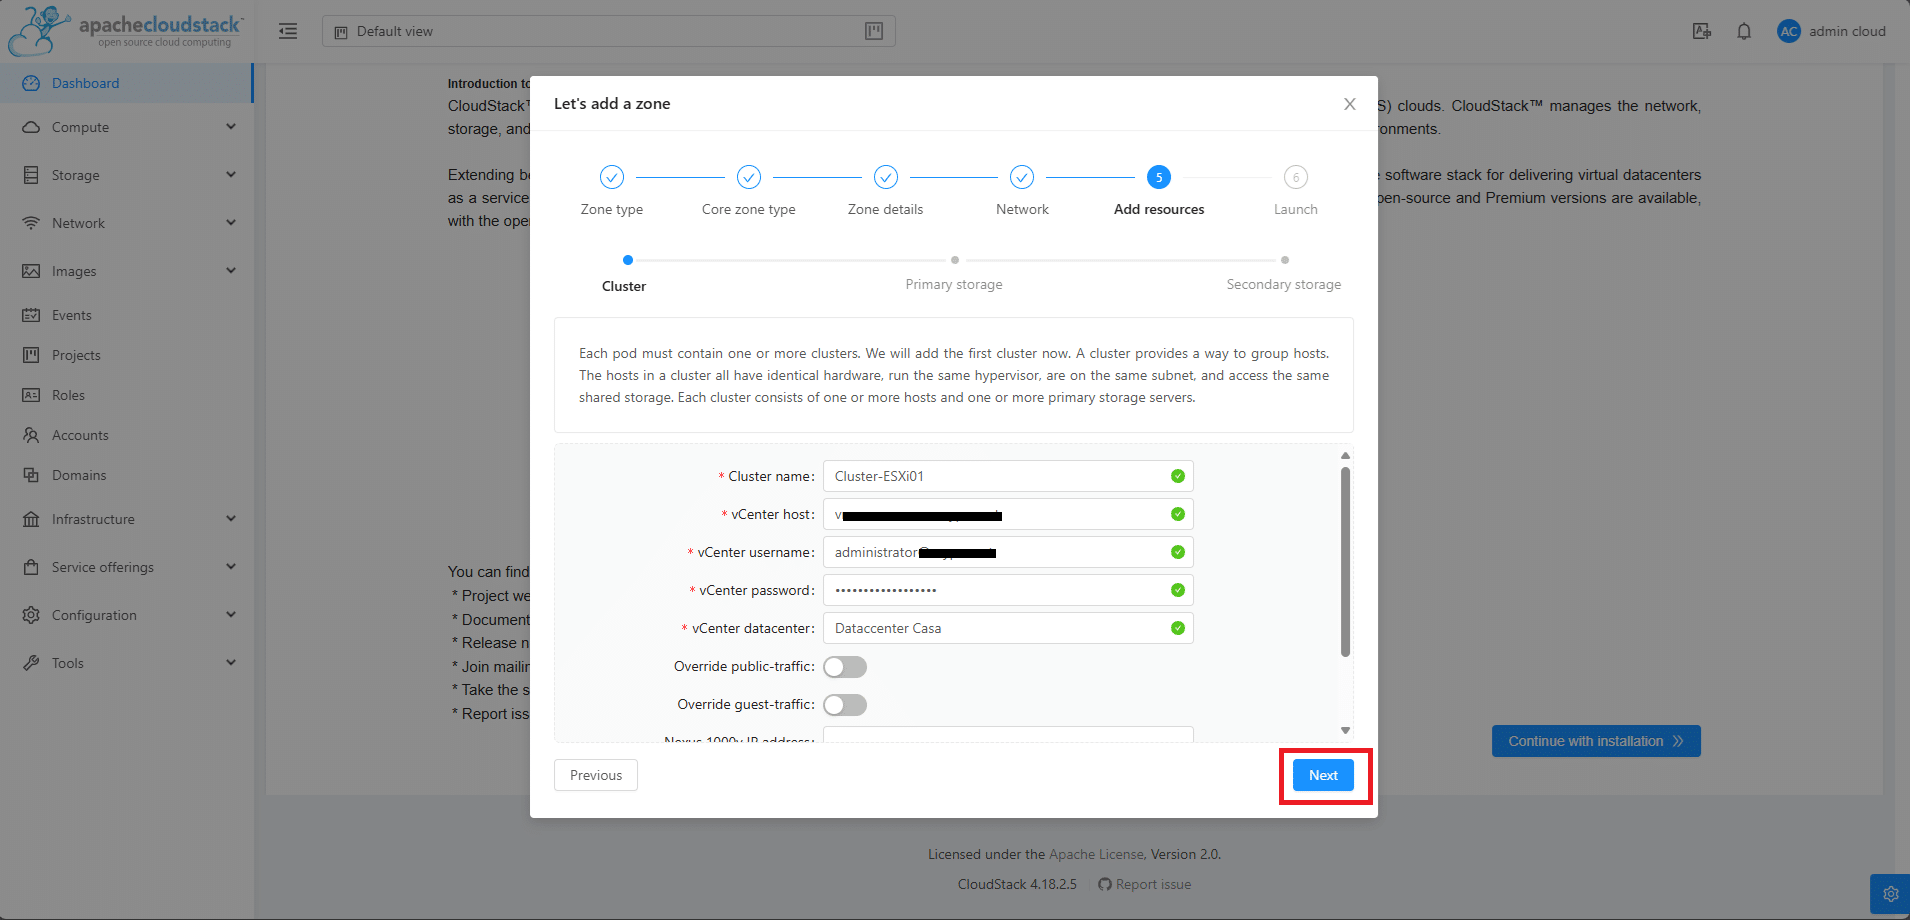
Task: Click the Previous button
Action: (x=596, y=775)
